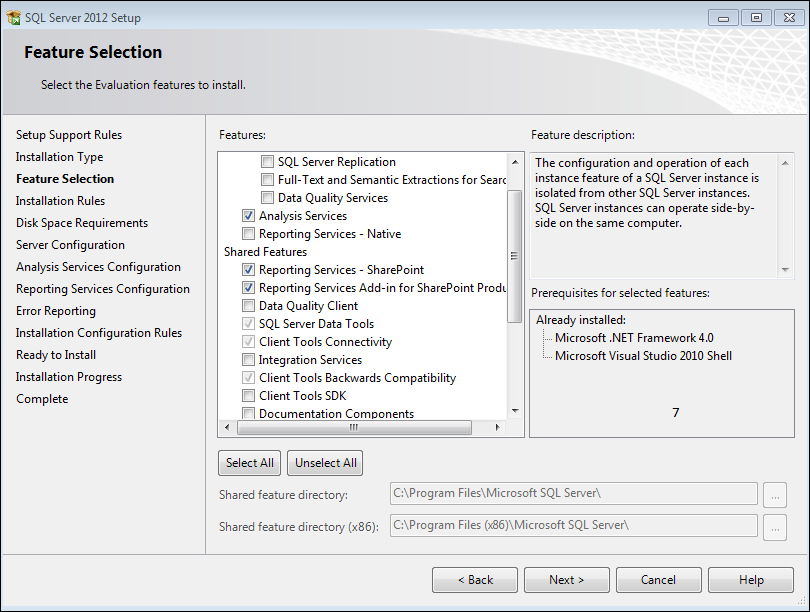Check the Documentation Components checkbox
The height and width of the screenshot is (612, 810).
248,413
